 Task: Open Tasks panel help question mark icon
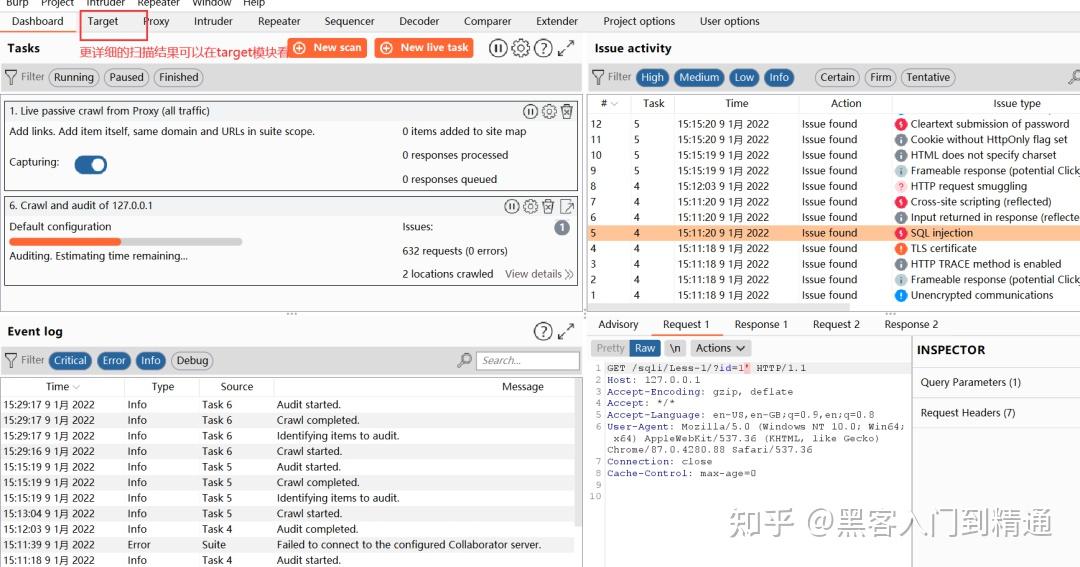pyautogui.click(x=543, y=48)
